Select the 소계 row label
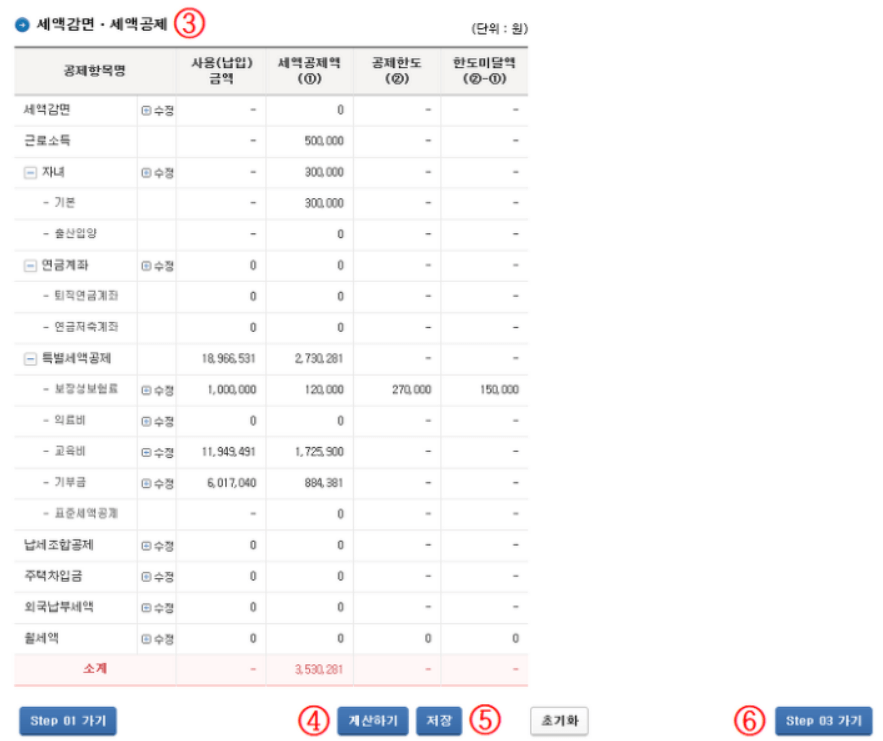The width and height of the screenshot is (883, 741). point(95,669)
